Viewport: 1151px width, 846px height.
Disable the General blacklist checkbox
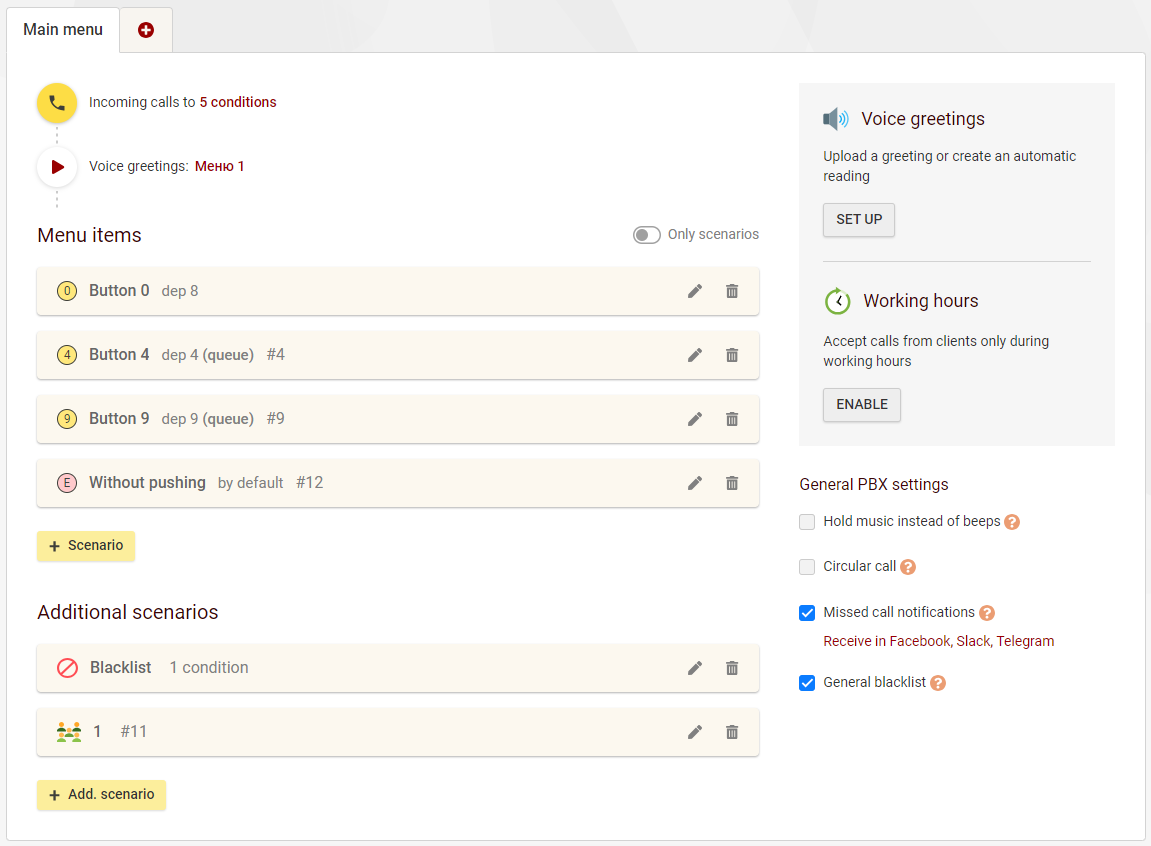pos(807,683)
